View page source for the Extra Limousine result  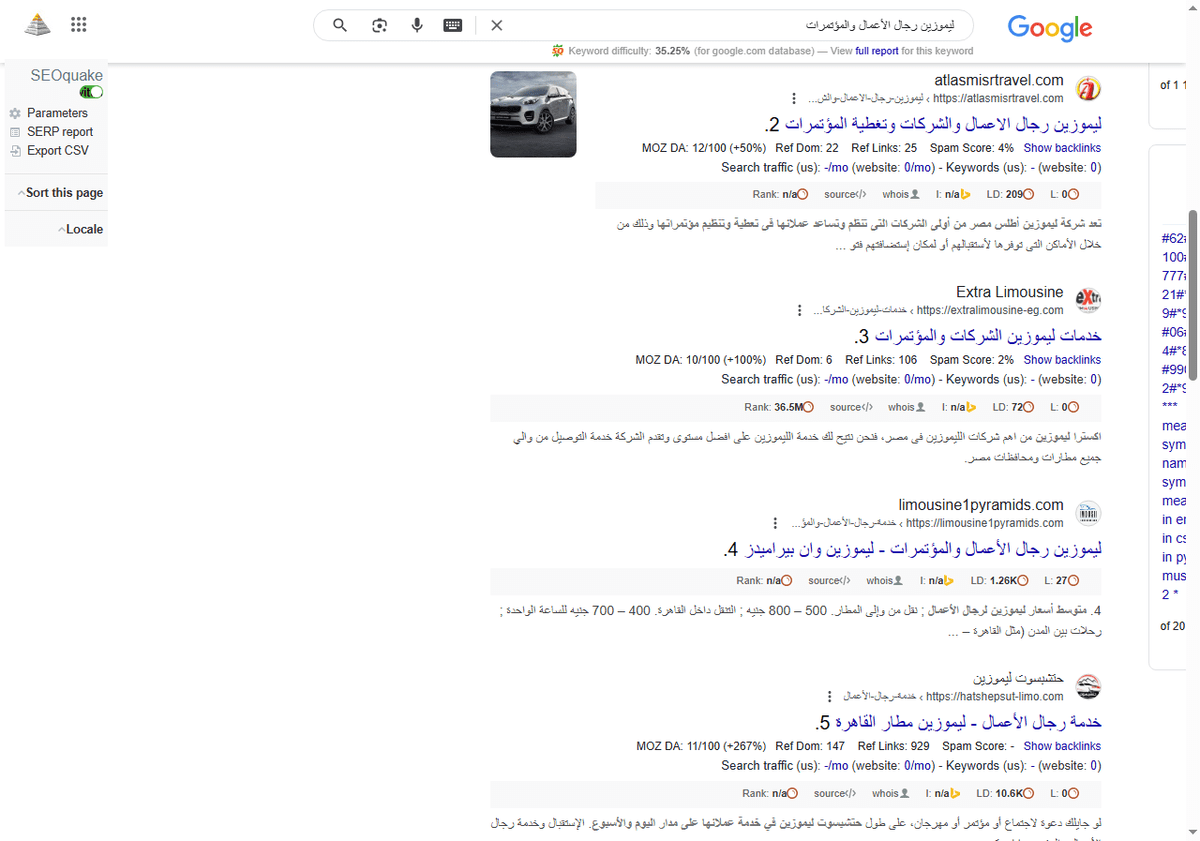[846, 406]
